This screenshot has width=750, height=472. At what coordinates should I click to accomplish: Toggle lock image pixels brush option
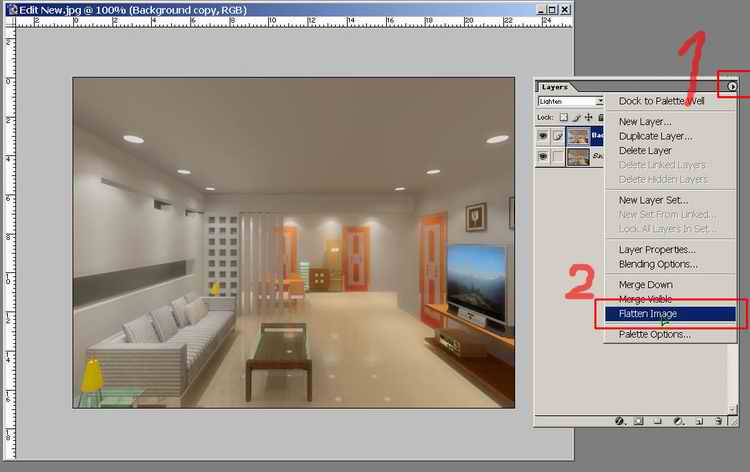[576, 117]
